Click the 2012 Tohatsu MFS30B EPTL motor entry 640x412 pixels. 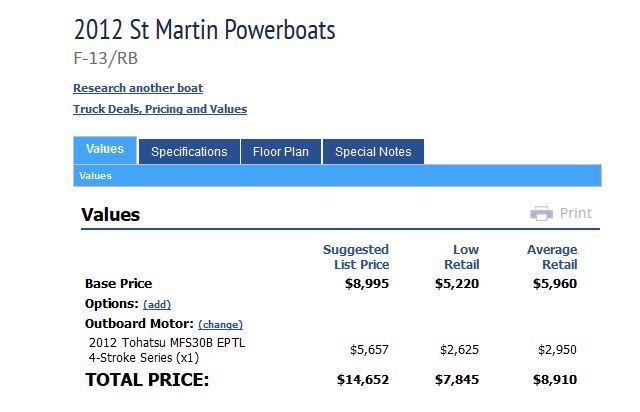tap(167, 350)
